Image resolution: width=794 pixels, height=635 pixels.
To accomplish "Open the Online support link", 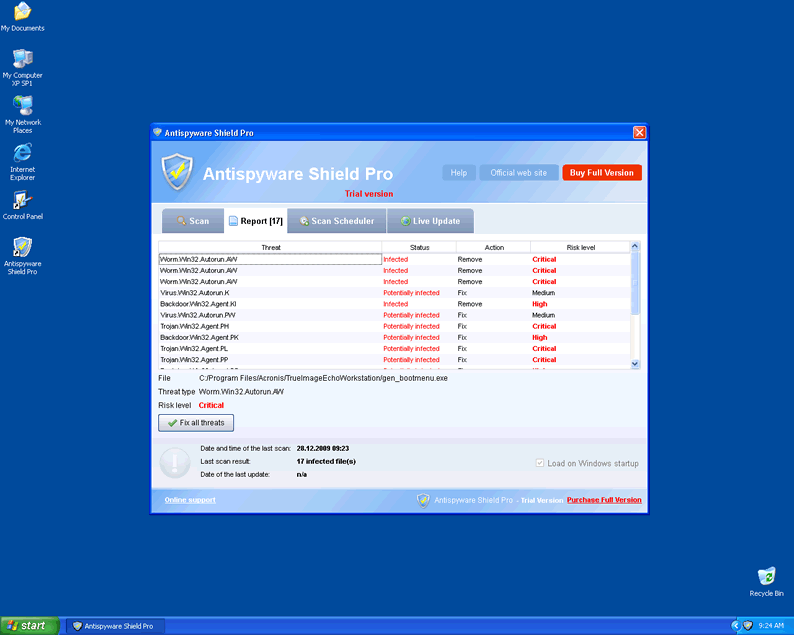I will [190, 500].
